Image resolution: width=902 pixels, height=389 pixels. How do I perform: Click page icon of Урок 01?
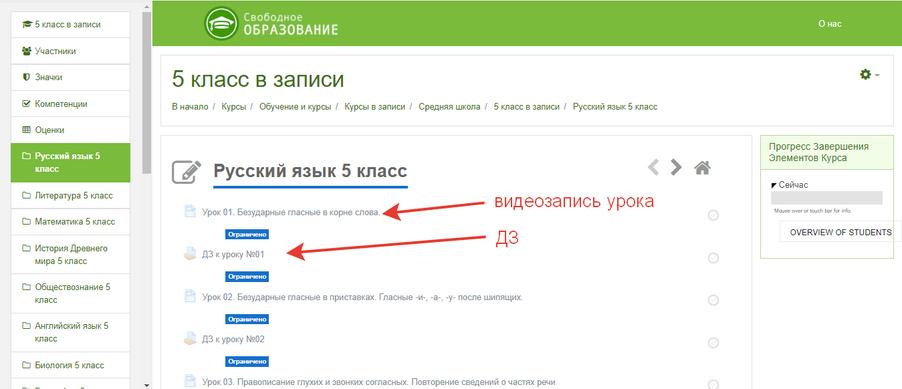pos(190,211)
